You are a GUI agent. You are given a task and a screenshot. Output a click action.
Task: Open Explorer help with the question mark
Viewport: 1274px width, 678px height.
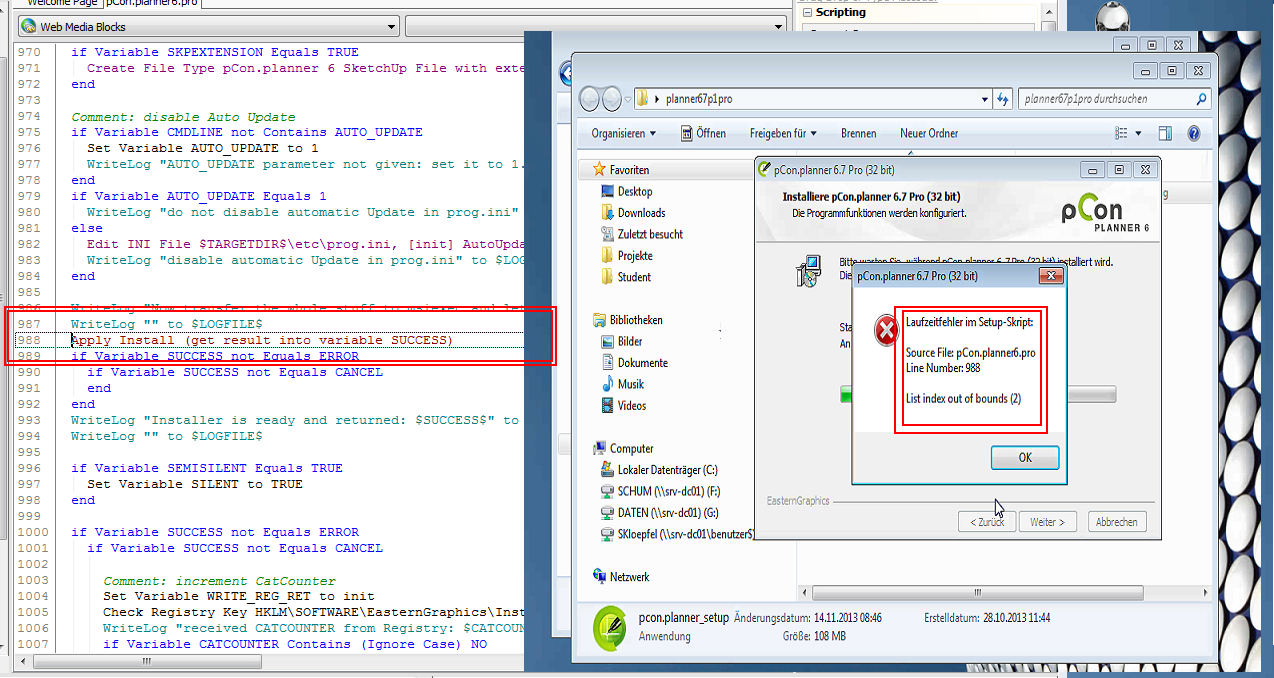(1193, 133)
